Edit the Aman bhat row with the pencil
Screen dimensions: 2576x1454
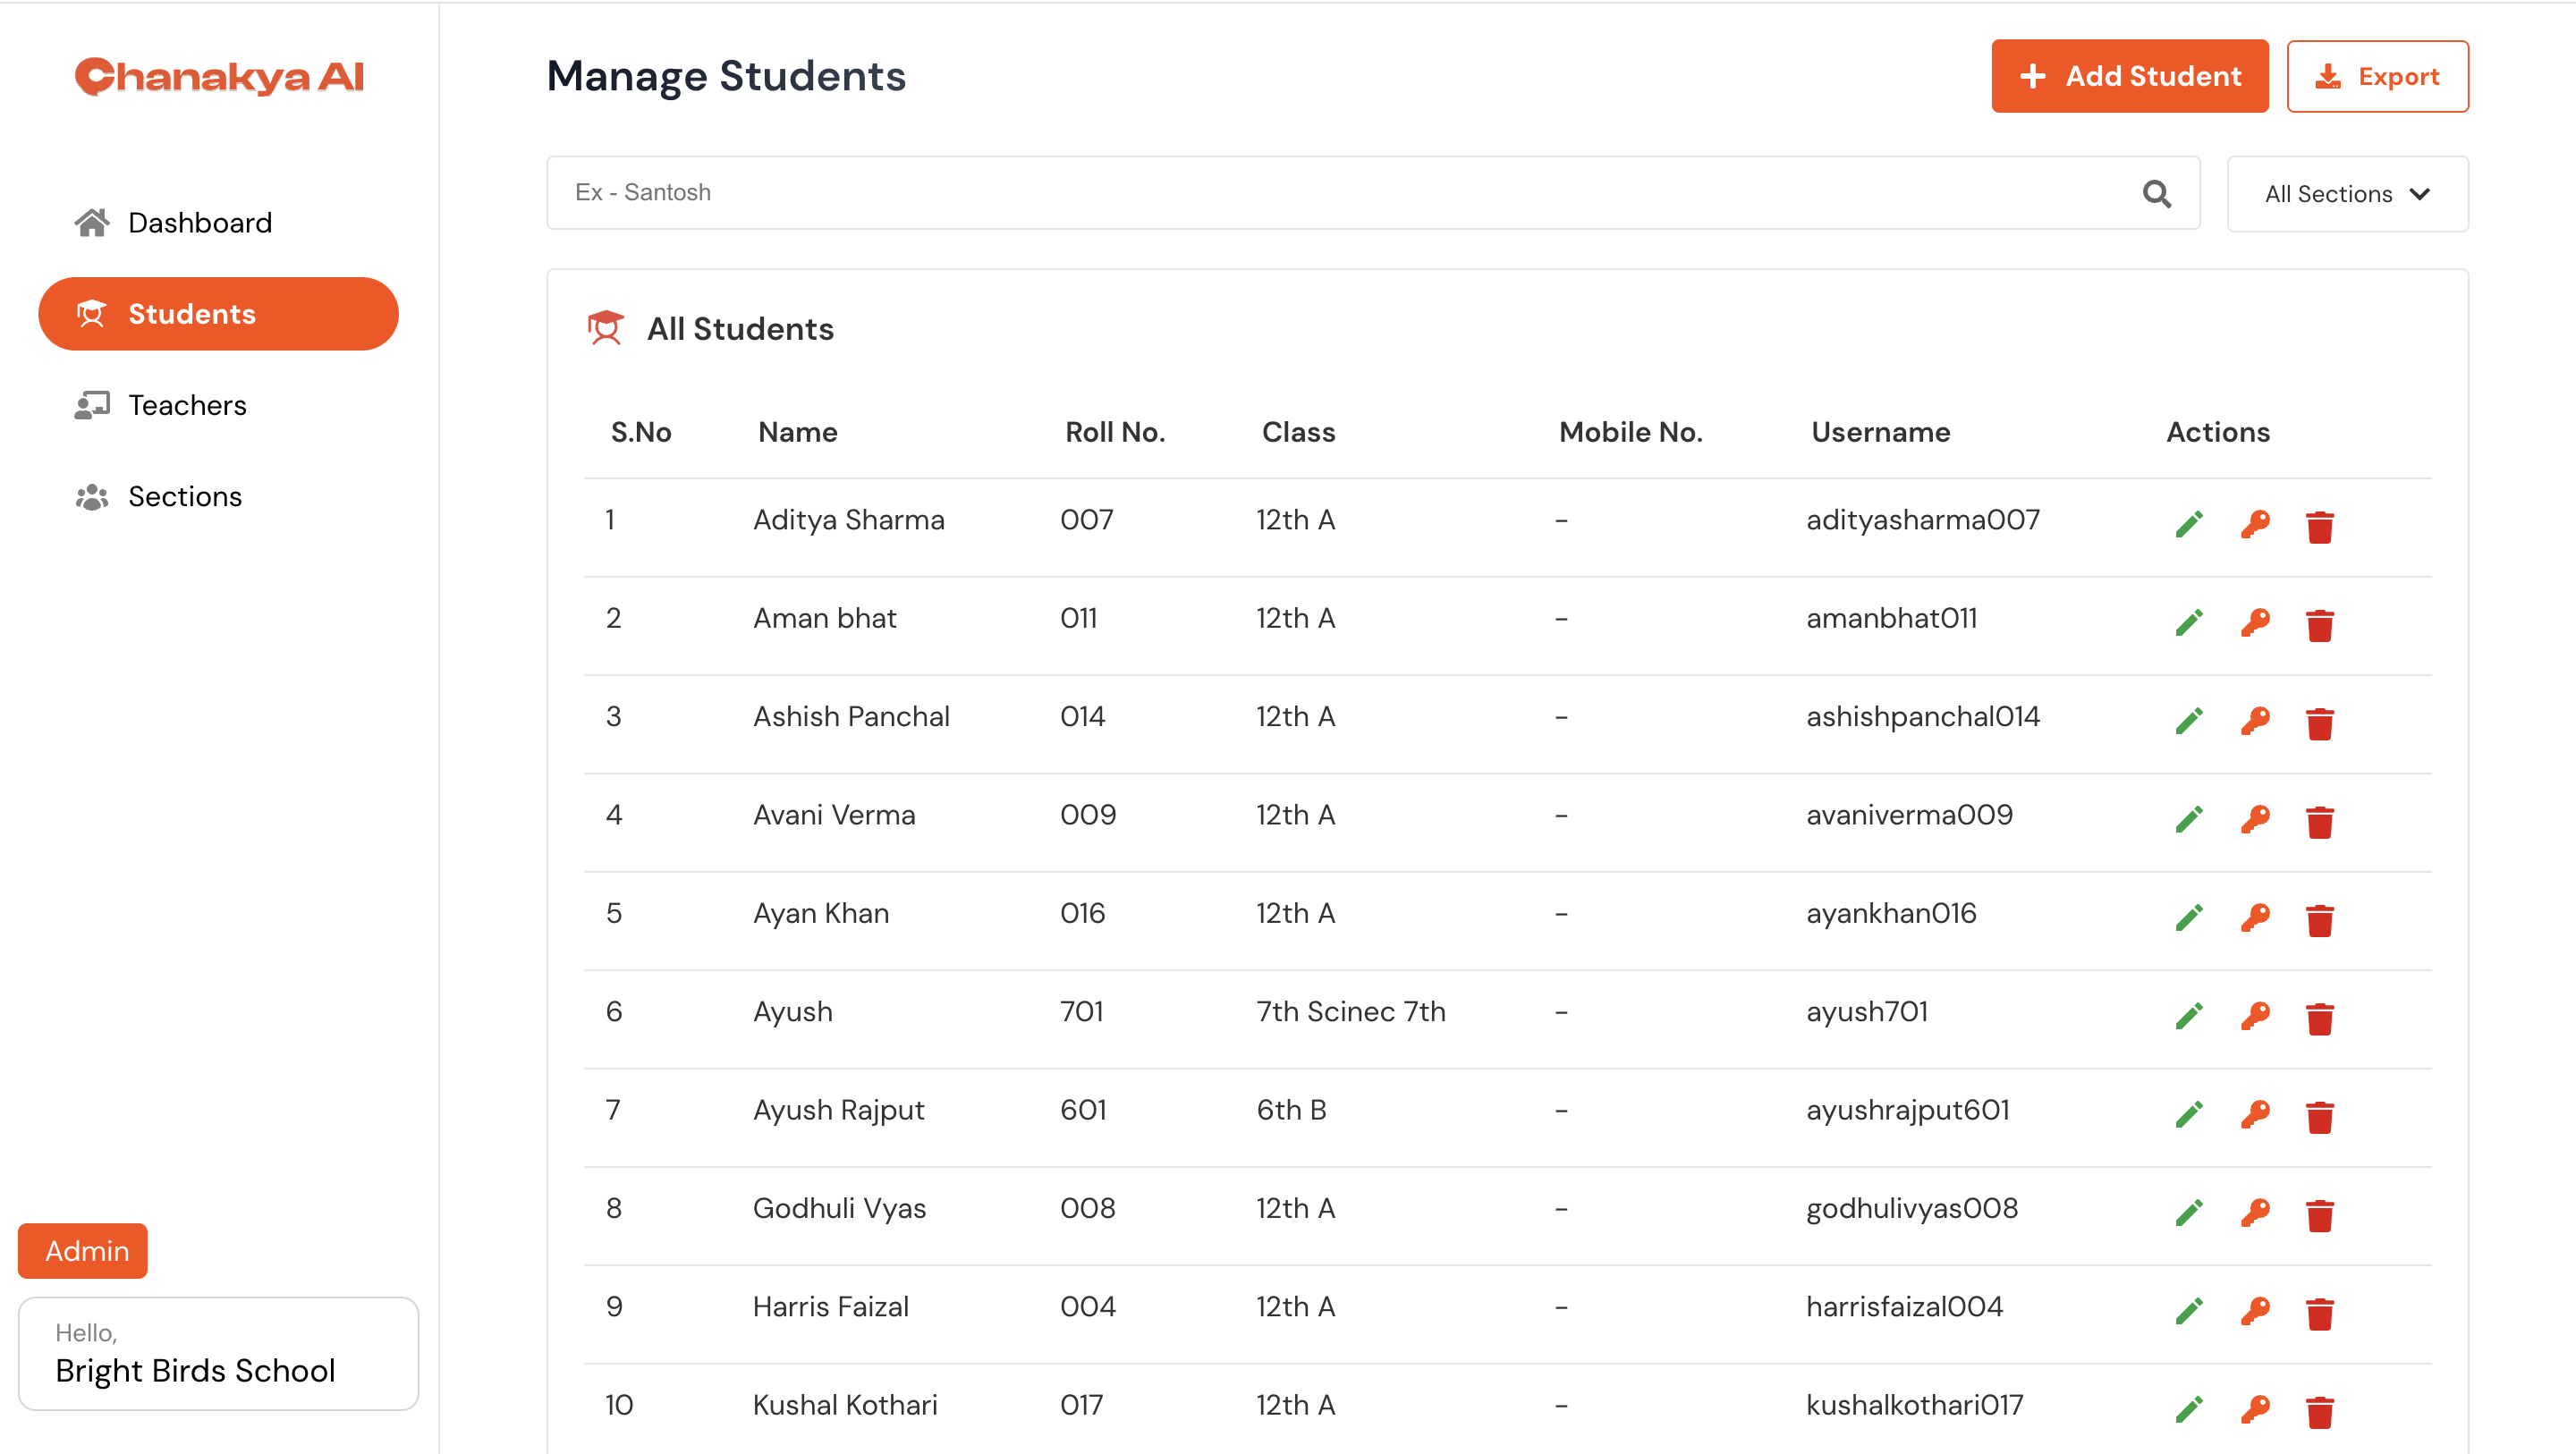2189,622
